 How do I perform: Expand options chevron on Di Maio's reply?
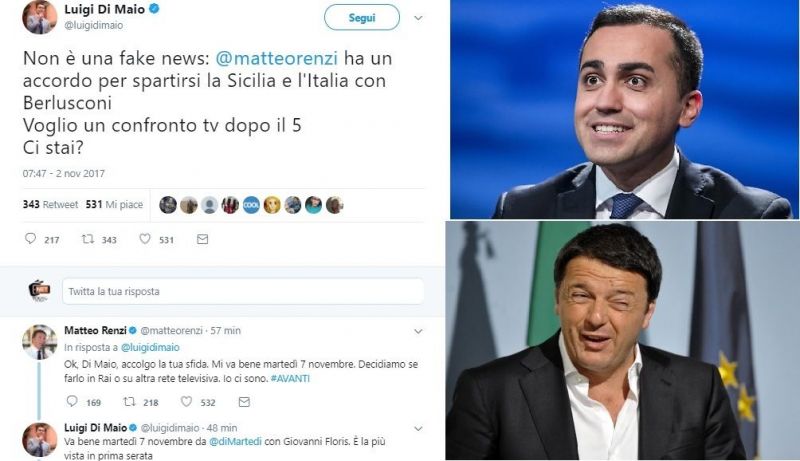point(418,428)
